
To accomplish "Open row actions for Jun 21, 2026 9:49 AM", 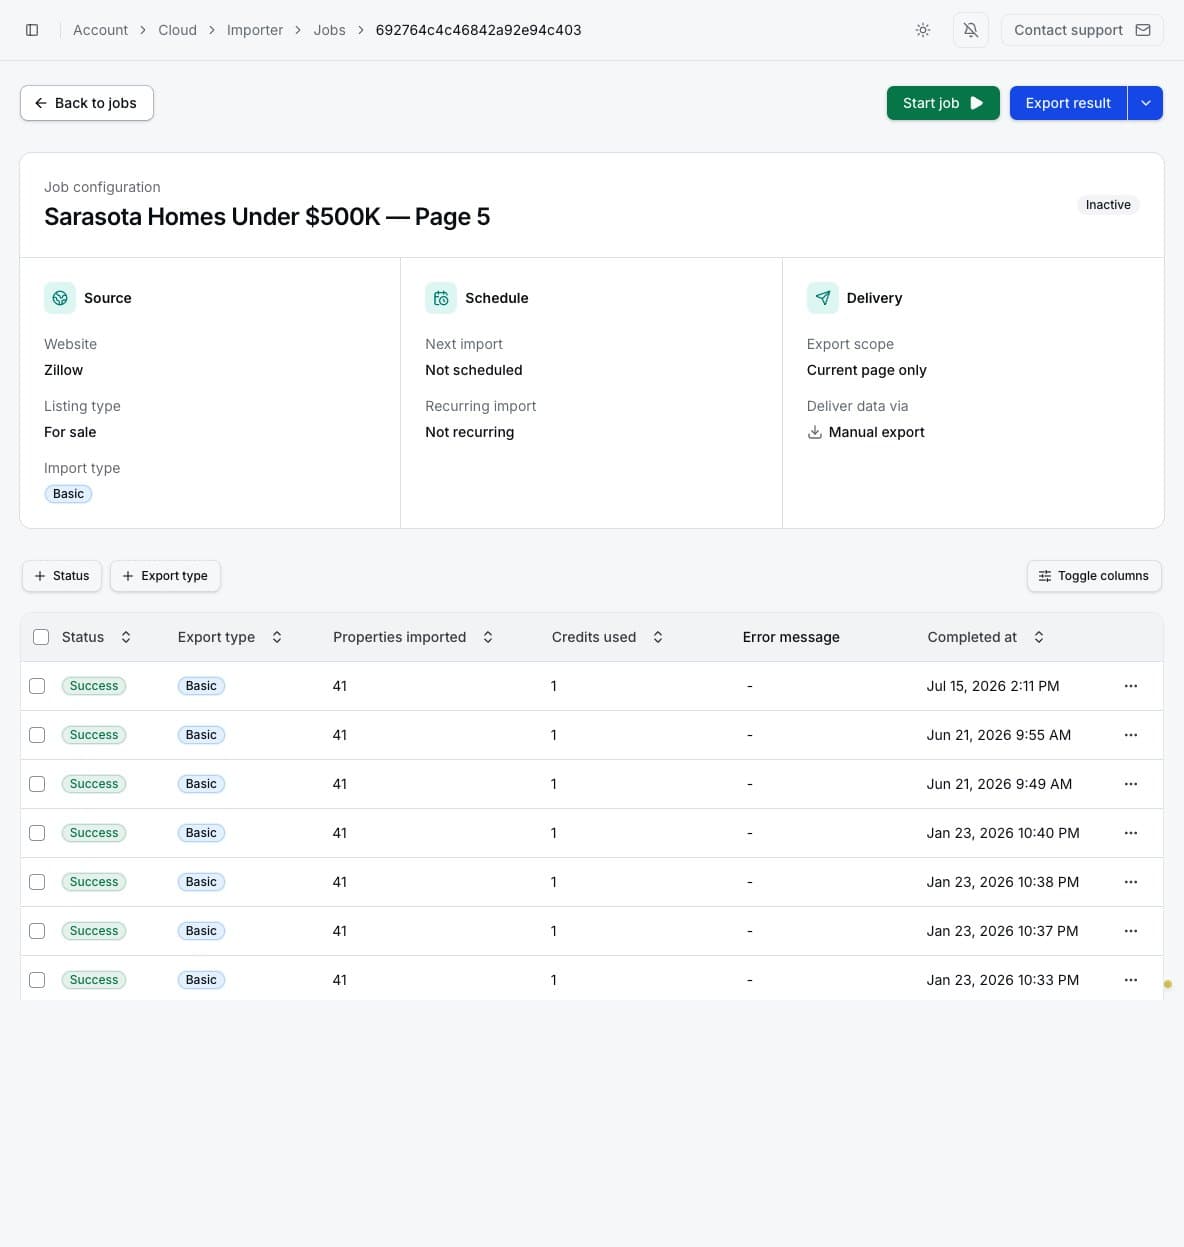I will pos(1131,784).
